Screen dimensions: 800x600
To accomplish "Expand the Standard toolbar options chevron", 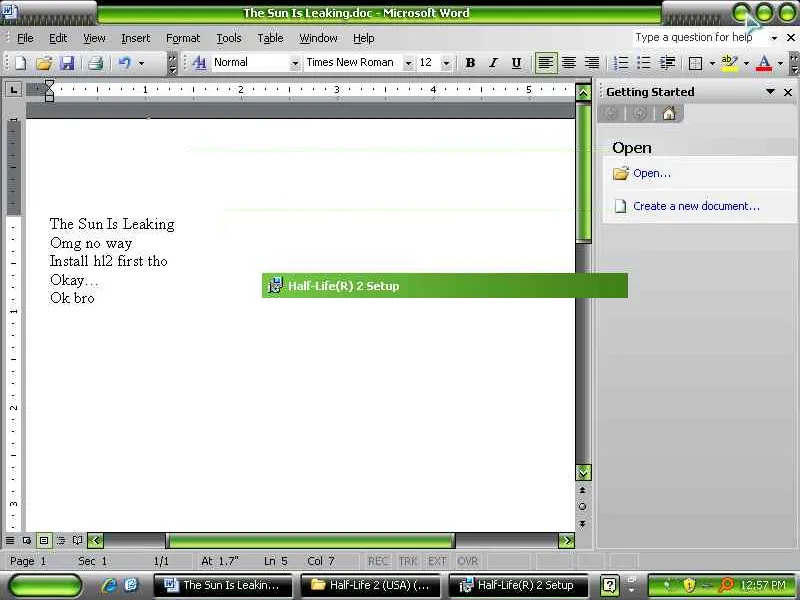I will coord(172,63).
